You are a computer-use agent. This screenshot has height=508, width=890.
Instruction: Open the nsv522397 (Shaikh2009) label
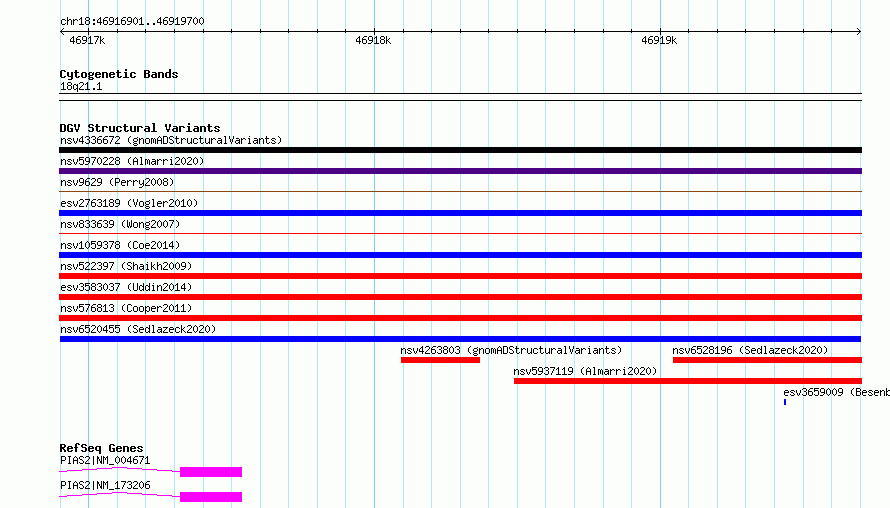[x=126, y=266]
